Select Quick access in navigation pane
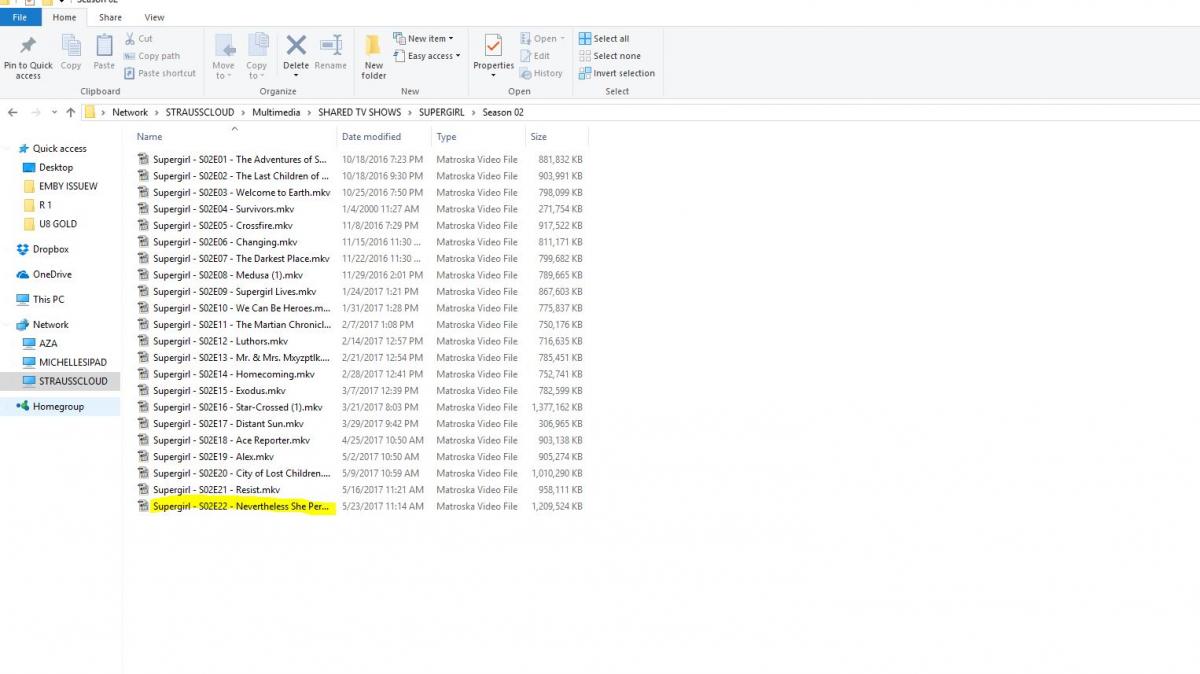The image size is (1200, 674). click(60, 148)
